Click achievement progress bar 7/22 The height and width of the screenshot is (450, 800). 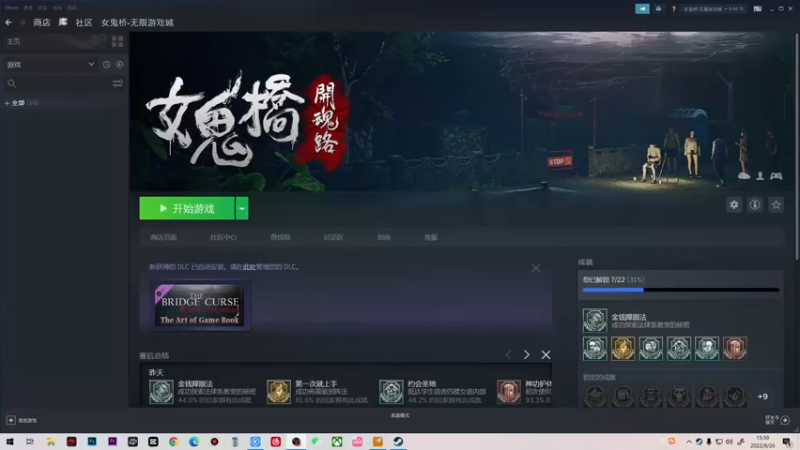click(x=681, y=290)
